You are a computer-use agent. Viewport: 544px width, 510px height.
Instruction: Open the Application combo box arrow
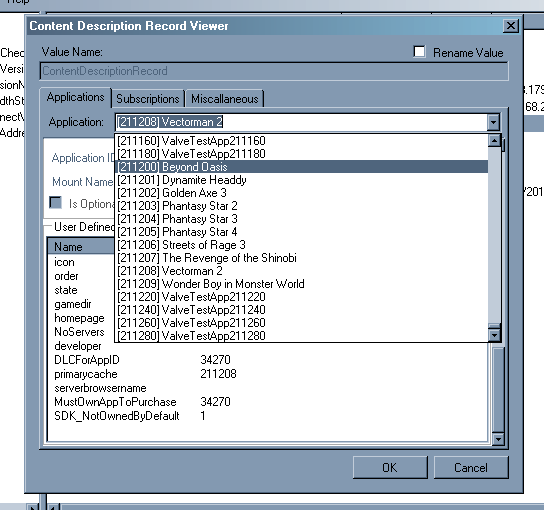coord(493,122)
